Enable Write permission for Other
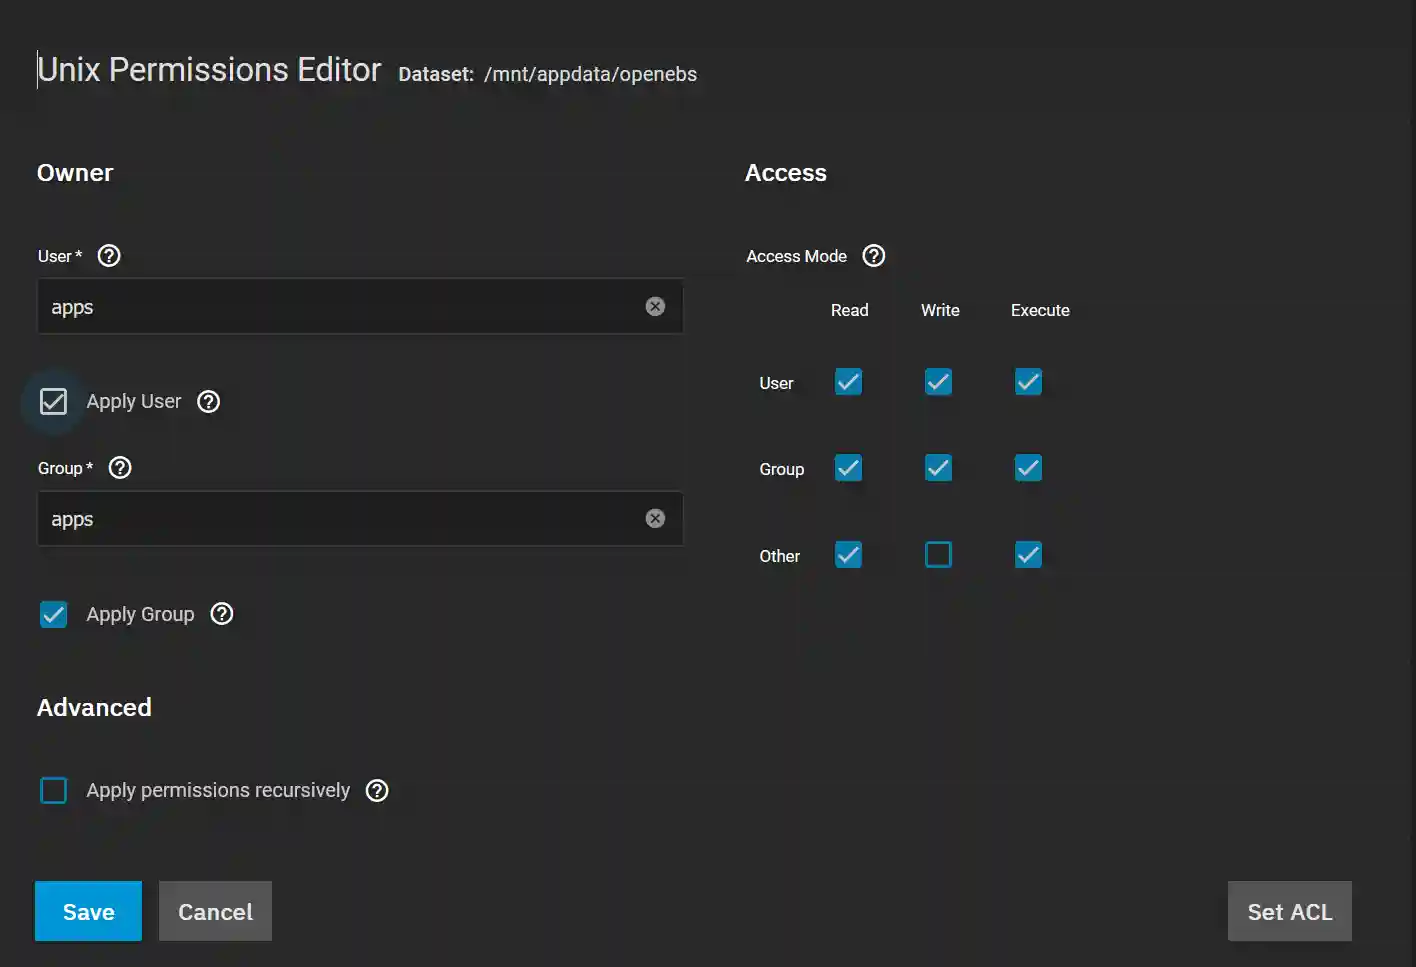1416x967 pixels. (x=938, y=554)
